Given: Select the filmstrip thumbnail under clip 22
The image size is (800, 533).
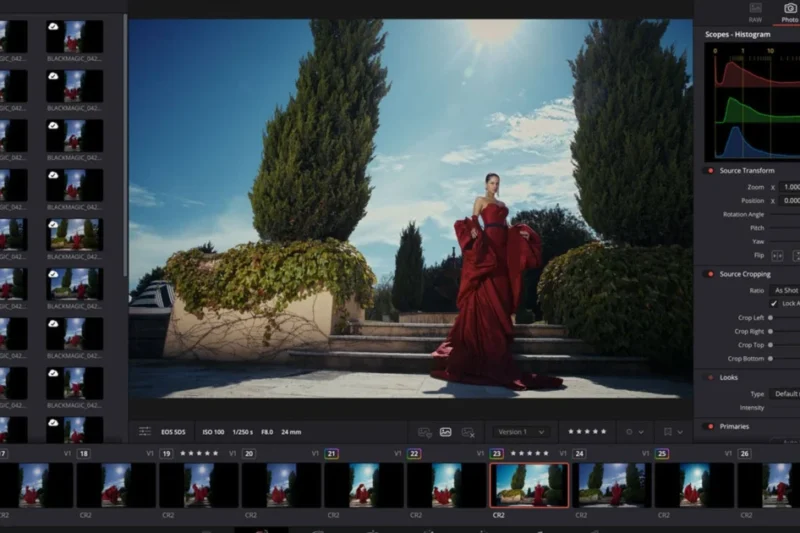Looking at the screenshot, I should pos(446,486).
